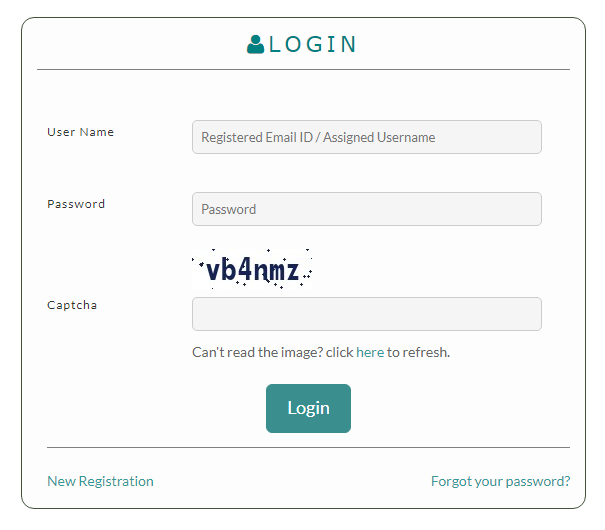Click the "Password" field label
The image size is (605, 530).
(76, 204)
